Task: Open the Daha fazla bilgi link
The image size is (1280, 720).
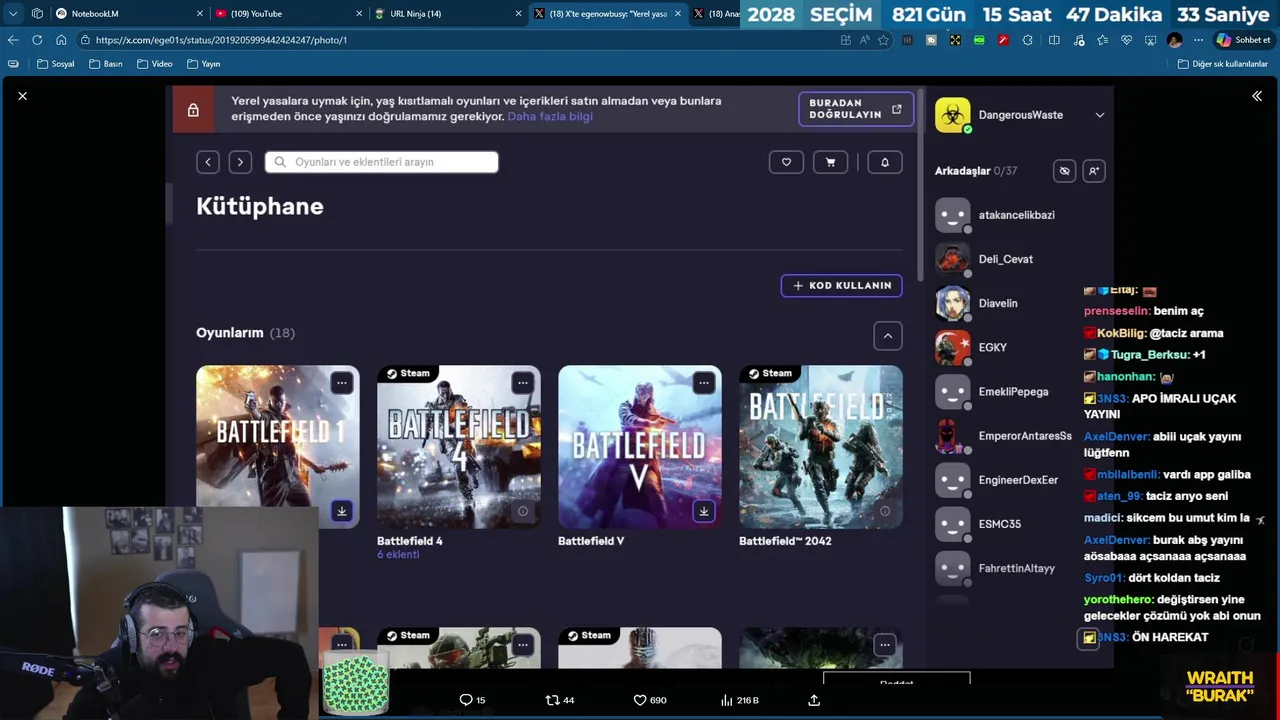Action: coord(550,116)
